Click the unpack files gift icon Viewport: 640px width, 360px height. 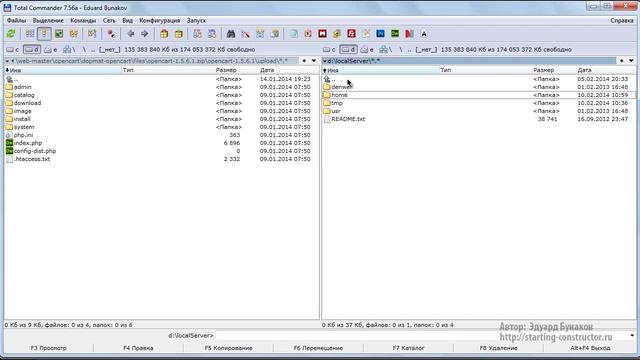pos(178,34)
